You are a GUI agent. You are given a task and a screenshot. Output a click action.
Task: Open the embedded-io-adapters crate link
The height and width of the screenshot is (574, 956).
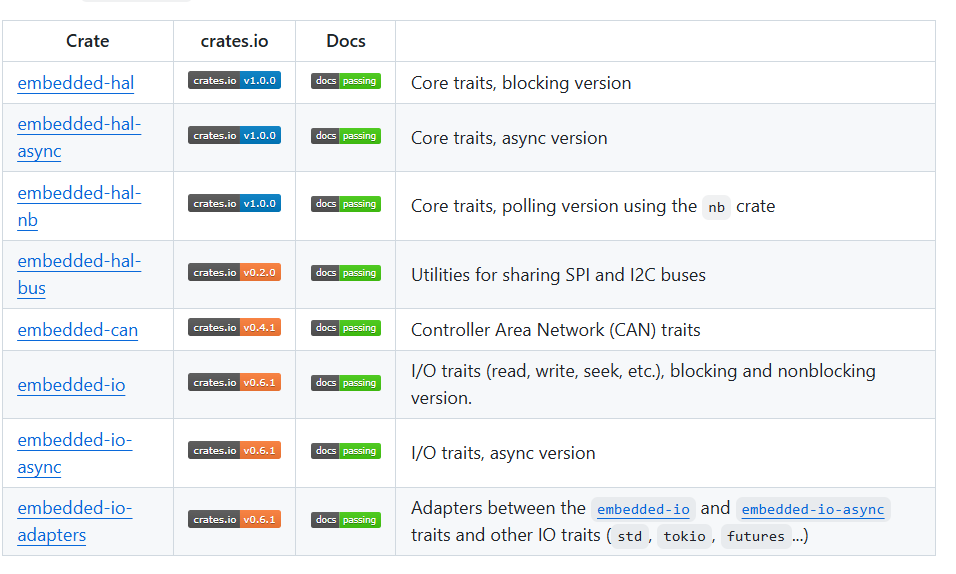(75, 522)
